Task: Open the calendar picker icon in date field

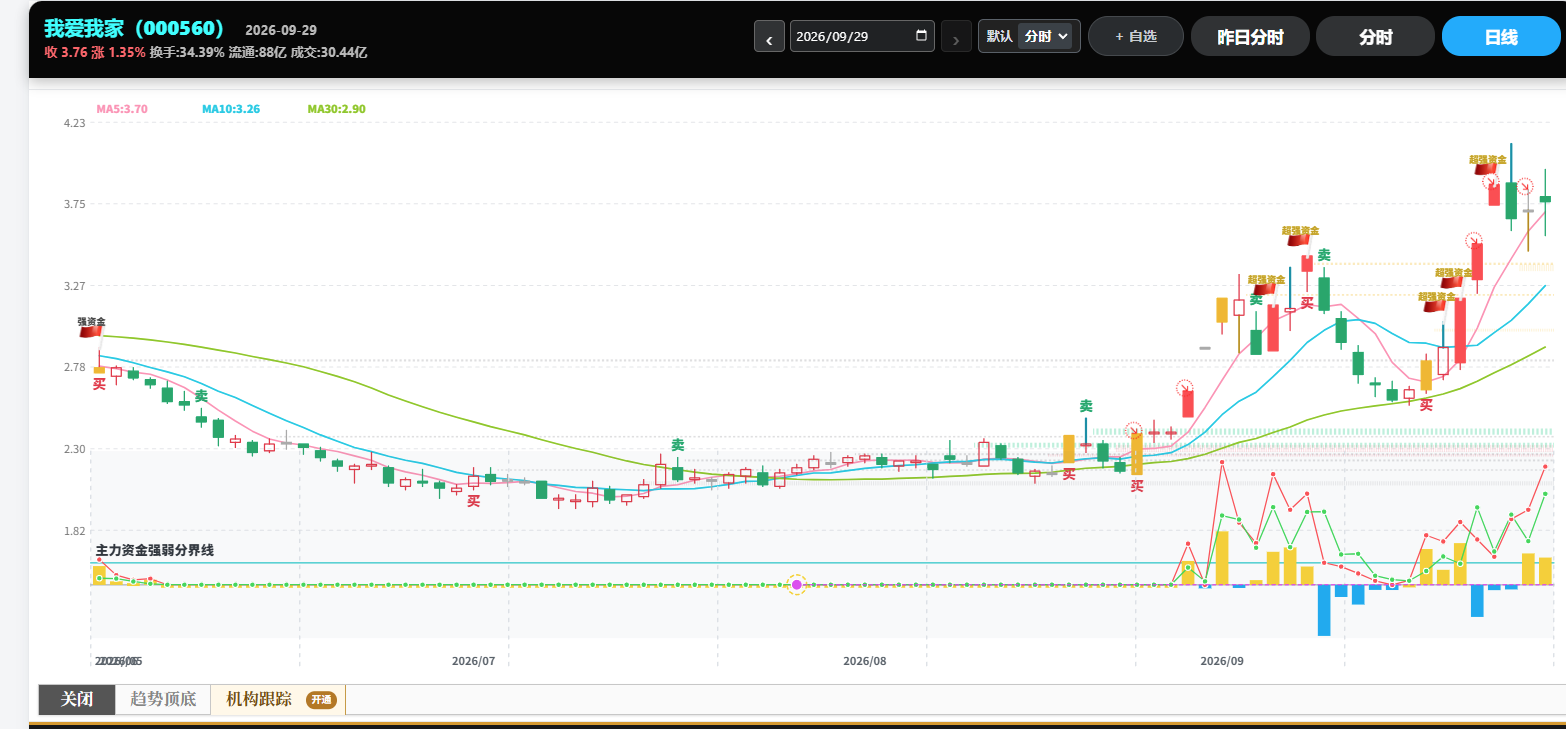Action: click(921, 36)
